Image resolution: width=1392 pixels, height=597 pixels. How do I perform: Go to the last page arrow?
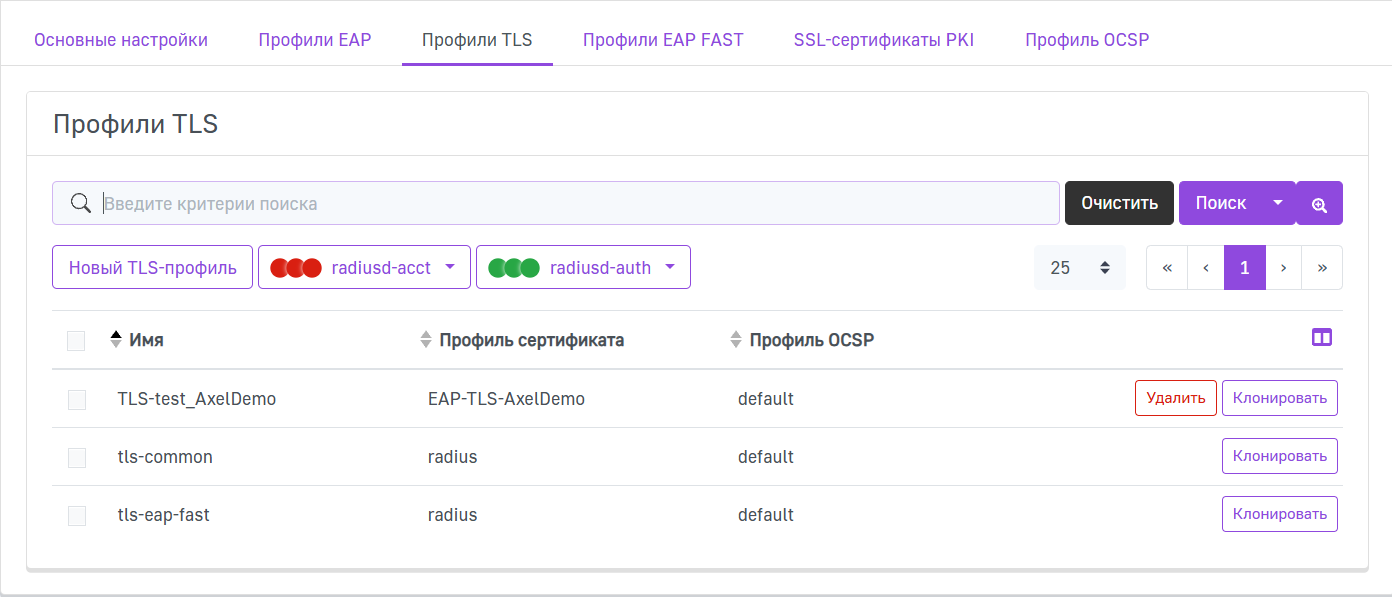tap(1322, 268)
